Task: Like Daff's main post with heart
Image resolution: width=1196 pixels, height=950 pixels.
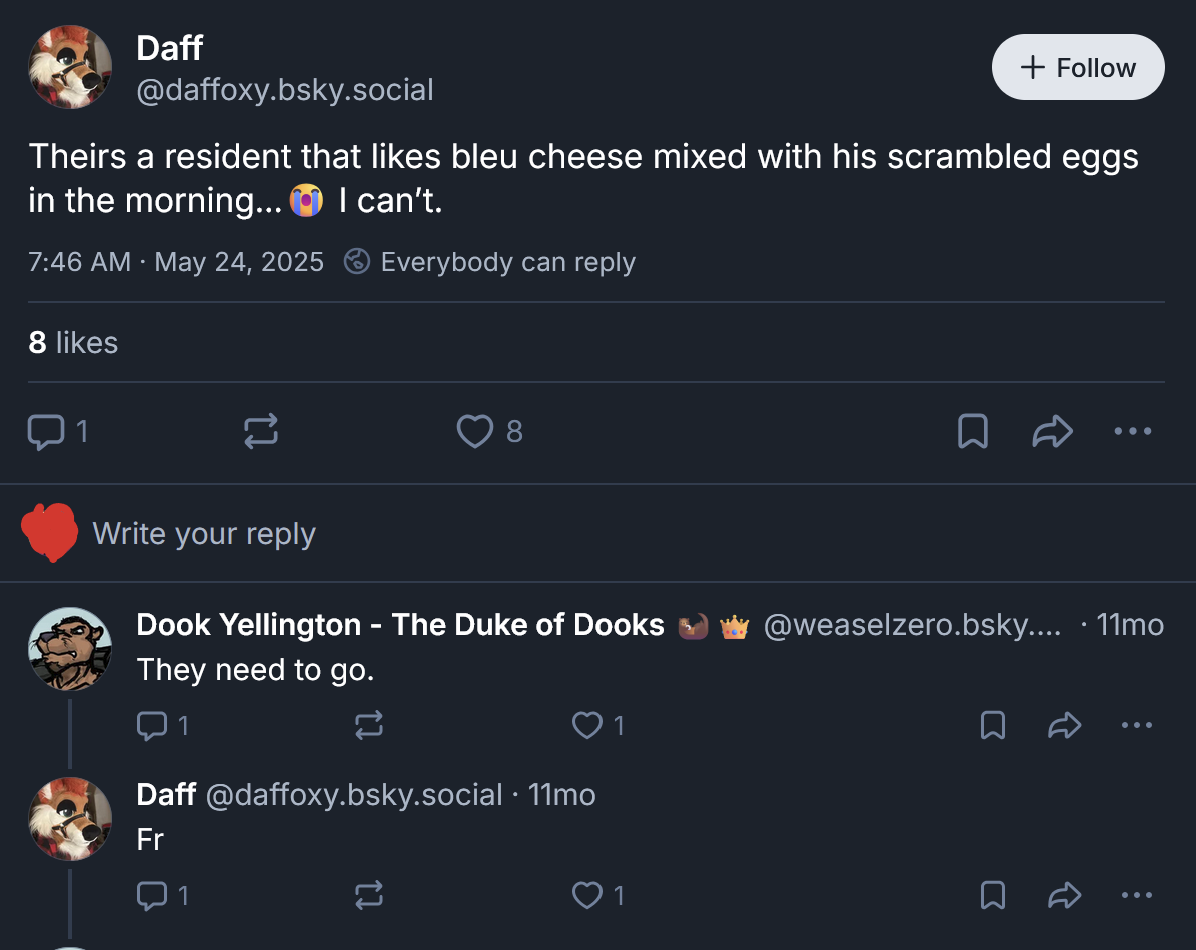Action: pos(473,431)
